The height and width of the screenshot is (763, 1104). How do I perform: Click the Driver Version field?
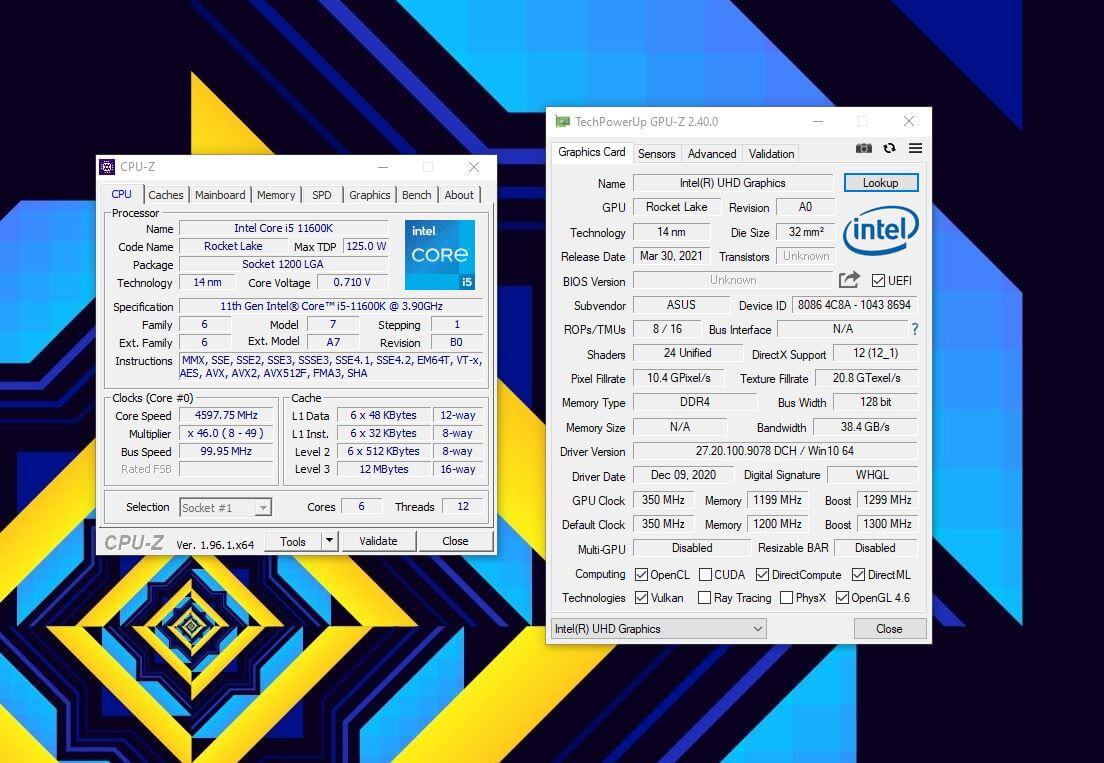point(775,450)
